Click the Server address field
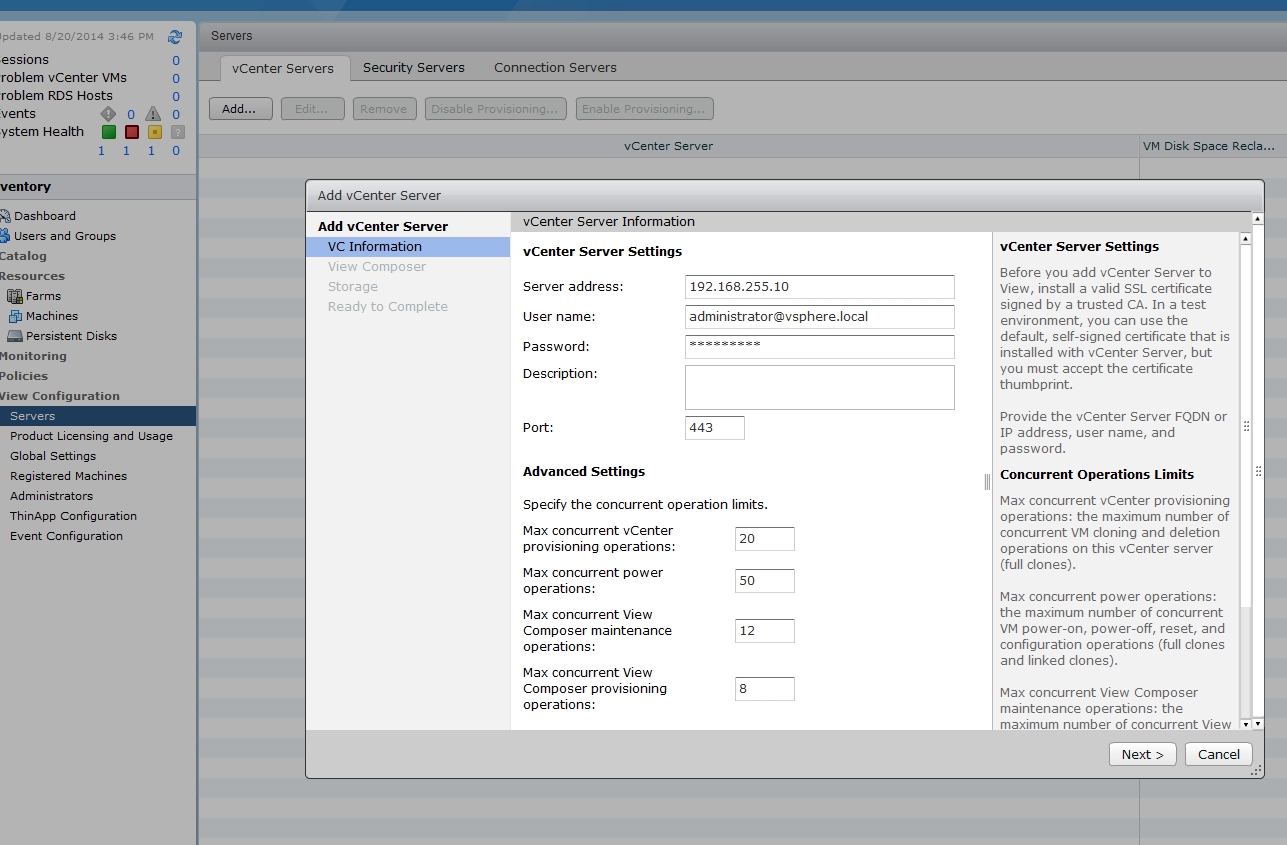1287x845 pixels. [819, 287]
